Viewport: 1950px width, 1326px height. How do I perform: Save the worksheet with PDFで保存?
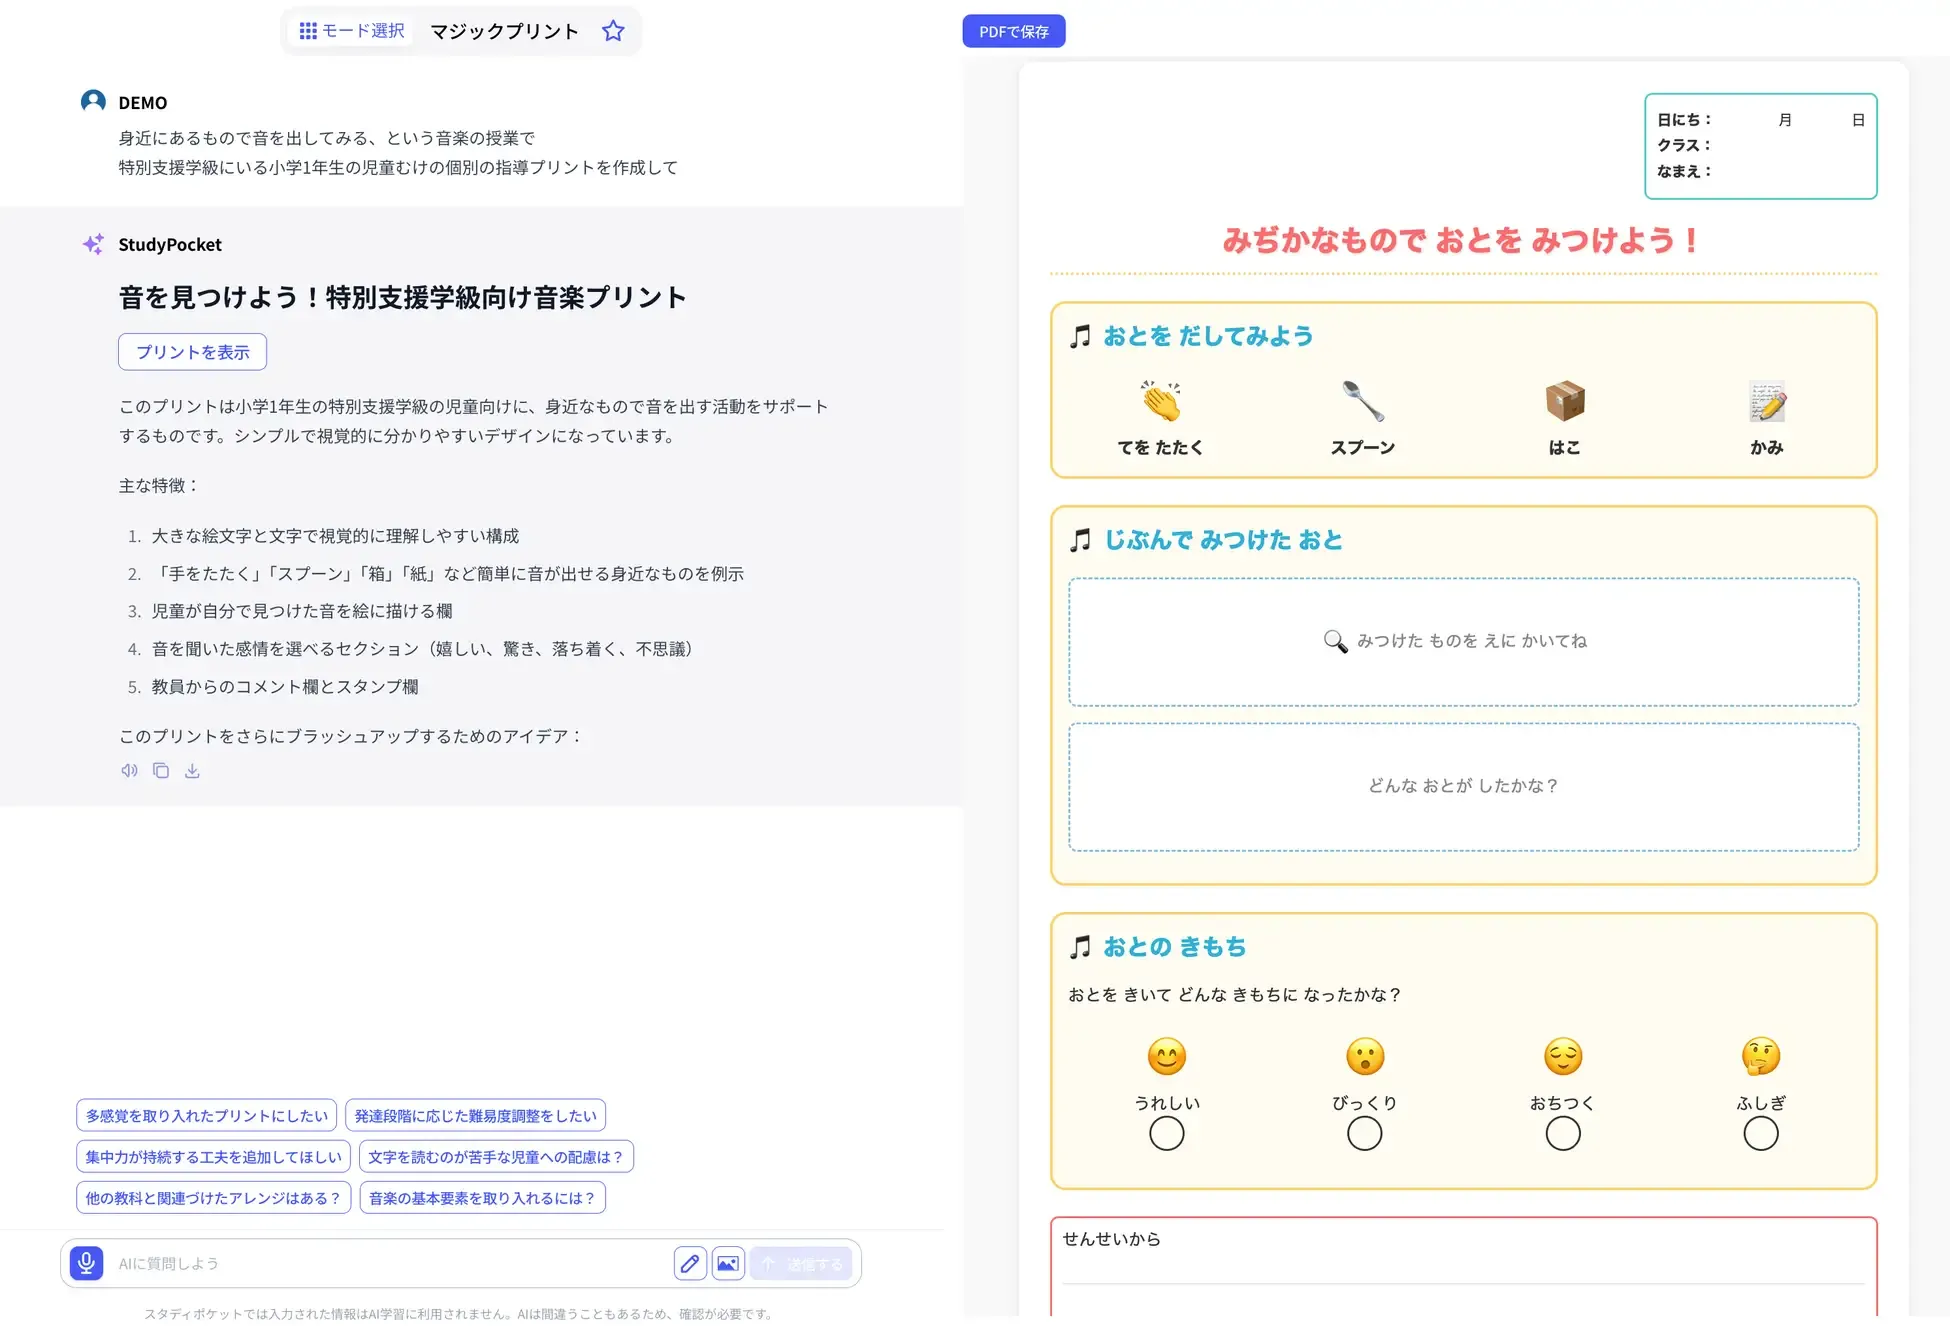1014,31
